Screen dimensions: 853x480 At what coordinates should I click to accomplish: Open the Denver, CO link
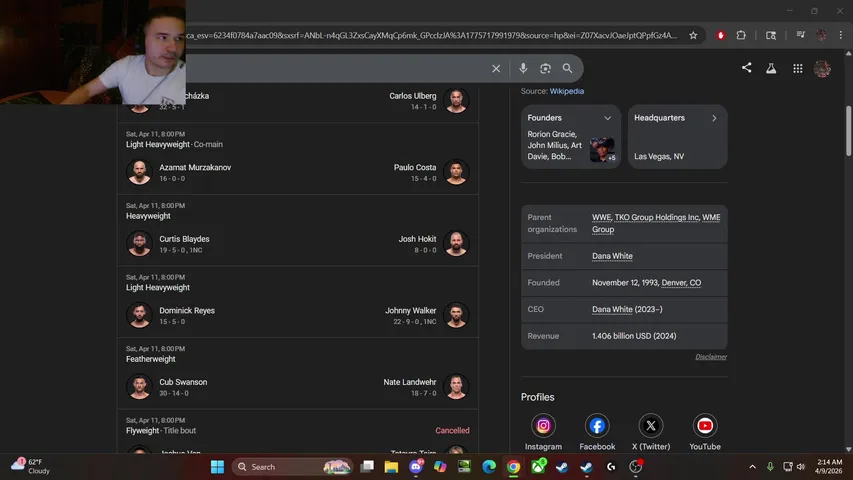(x=681, y=282)
